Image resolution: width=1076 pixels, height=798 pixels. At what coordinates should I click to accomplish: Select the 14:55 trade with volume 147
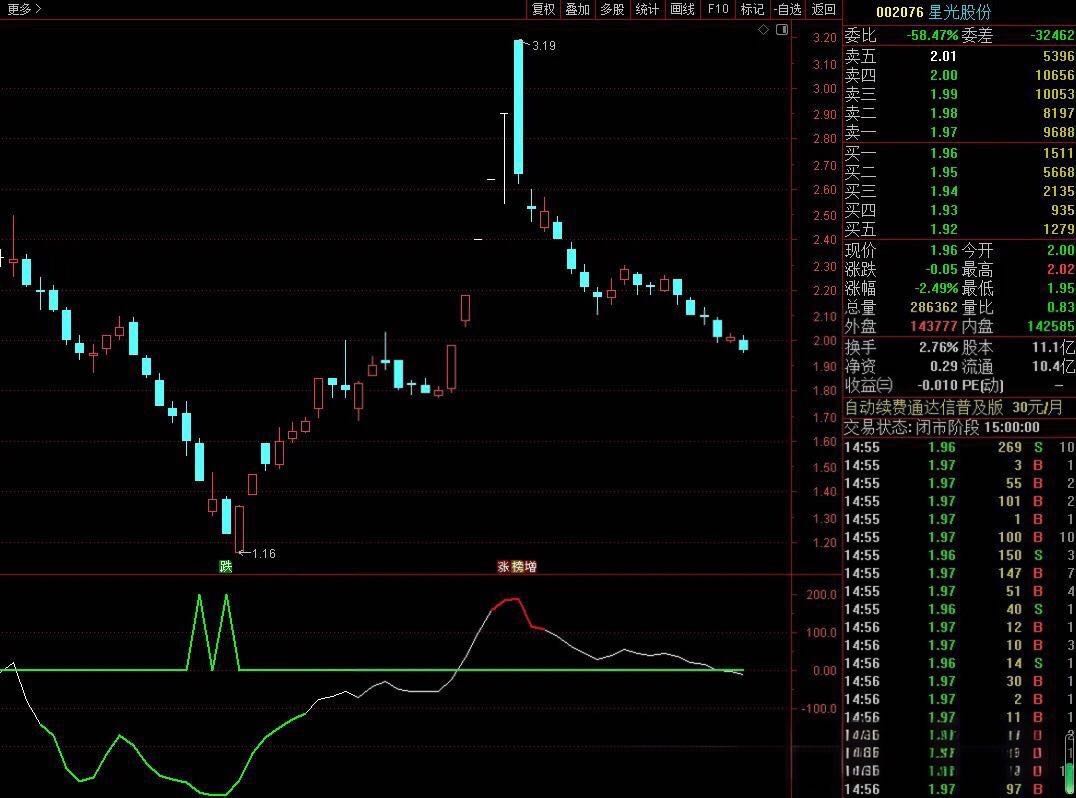pyautogui.click(x=959, y=574)
